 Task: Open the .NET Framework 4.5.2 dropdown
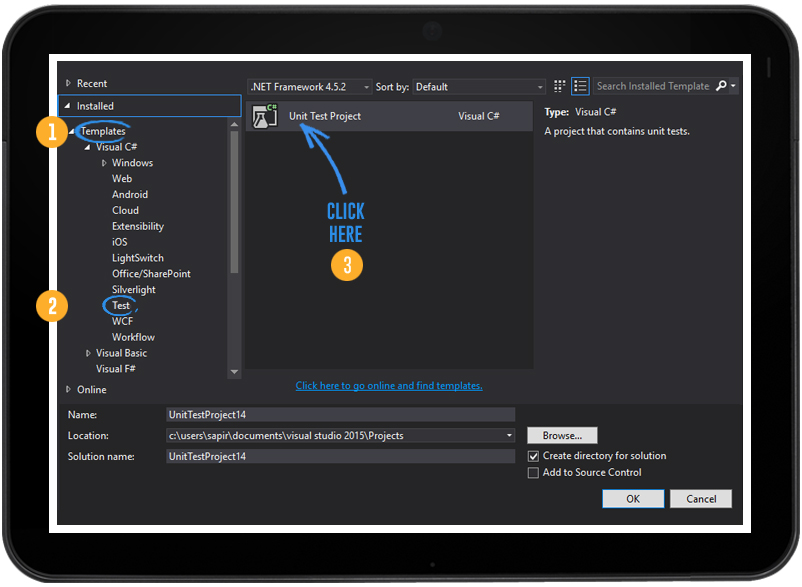click(x=310, y=87)
